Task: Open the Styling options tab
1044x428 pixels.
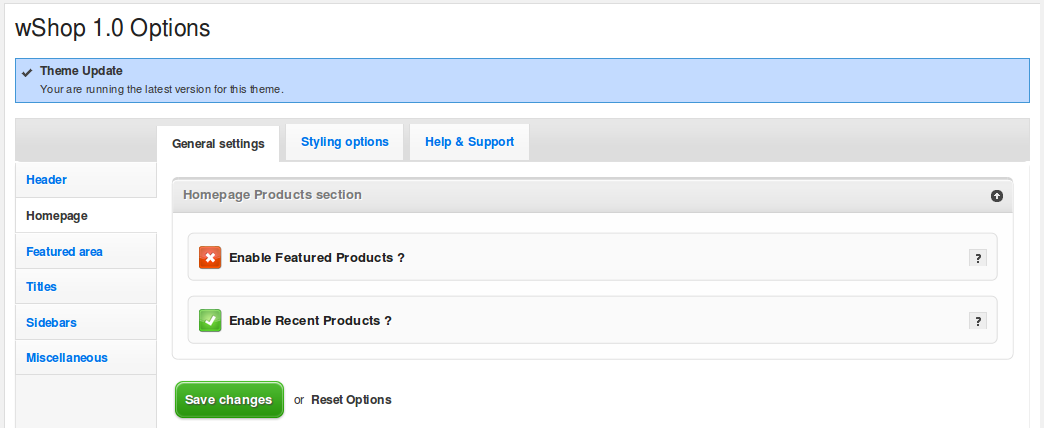Action: click(x=345, y=142)
